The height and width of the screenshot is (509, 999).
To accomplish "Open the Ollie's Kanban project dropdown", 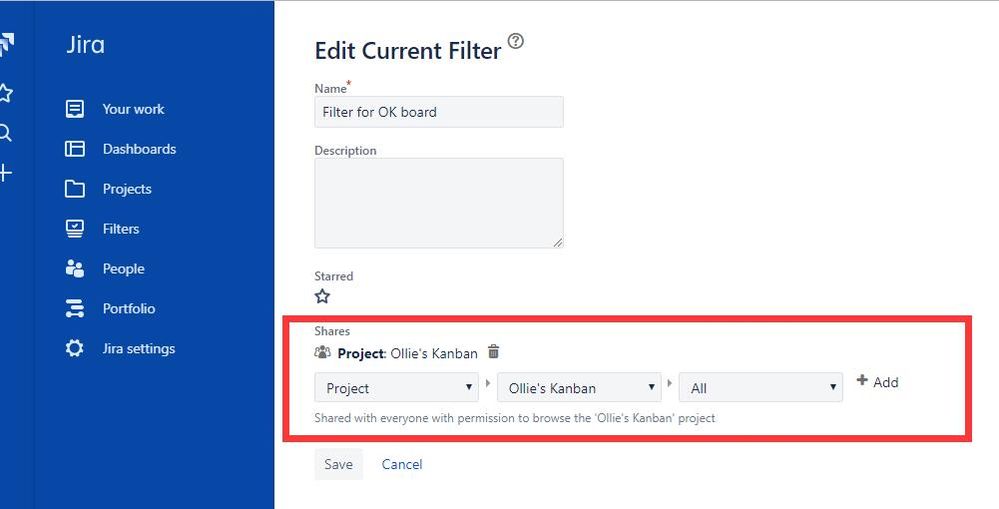I will pyautogui.click(x=579, y=388).
